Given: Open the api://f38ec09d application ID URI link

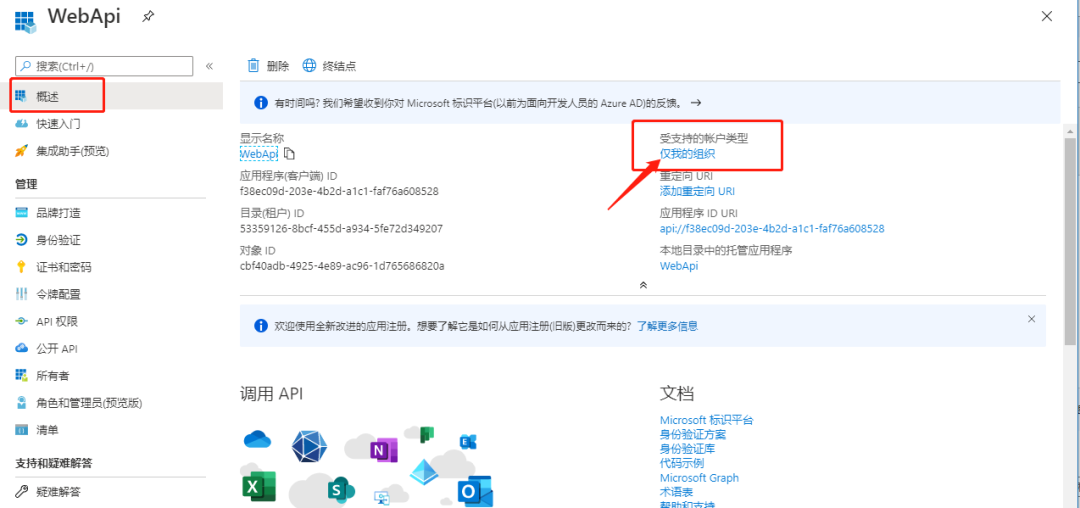Looking at the screenshot, I should 772,229.
